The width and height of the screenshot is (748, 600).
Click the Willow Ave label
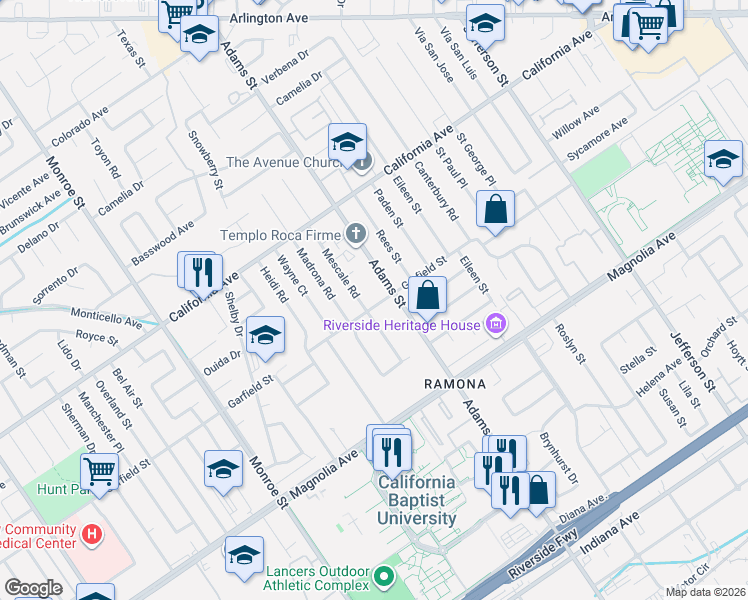[575, 123]
